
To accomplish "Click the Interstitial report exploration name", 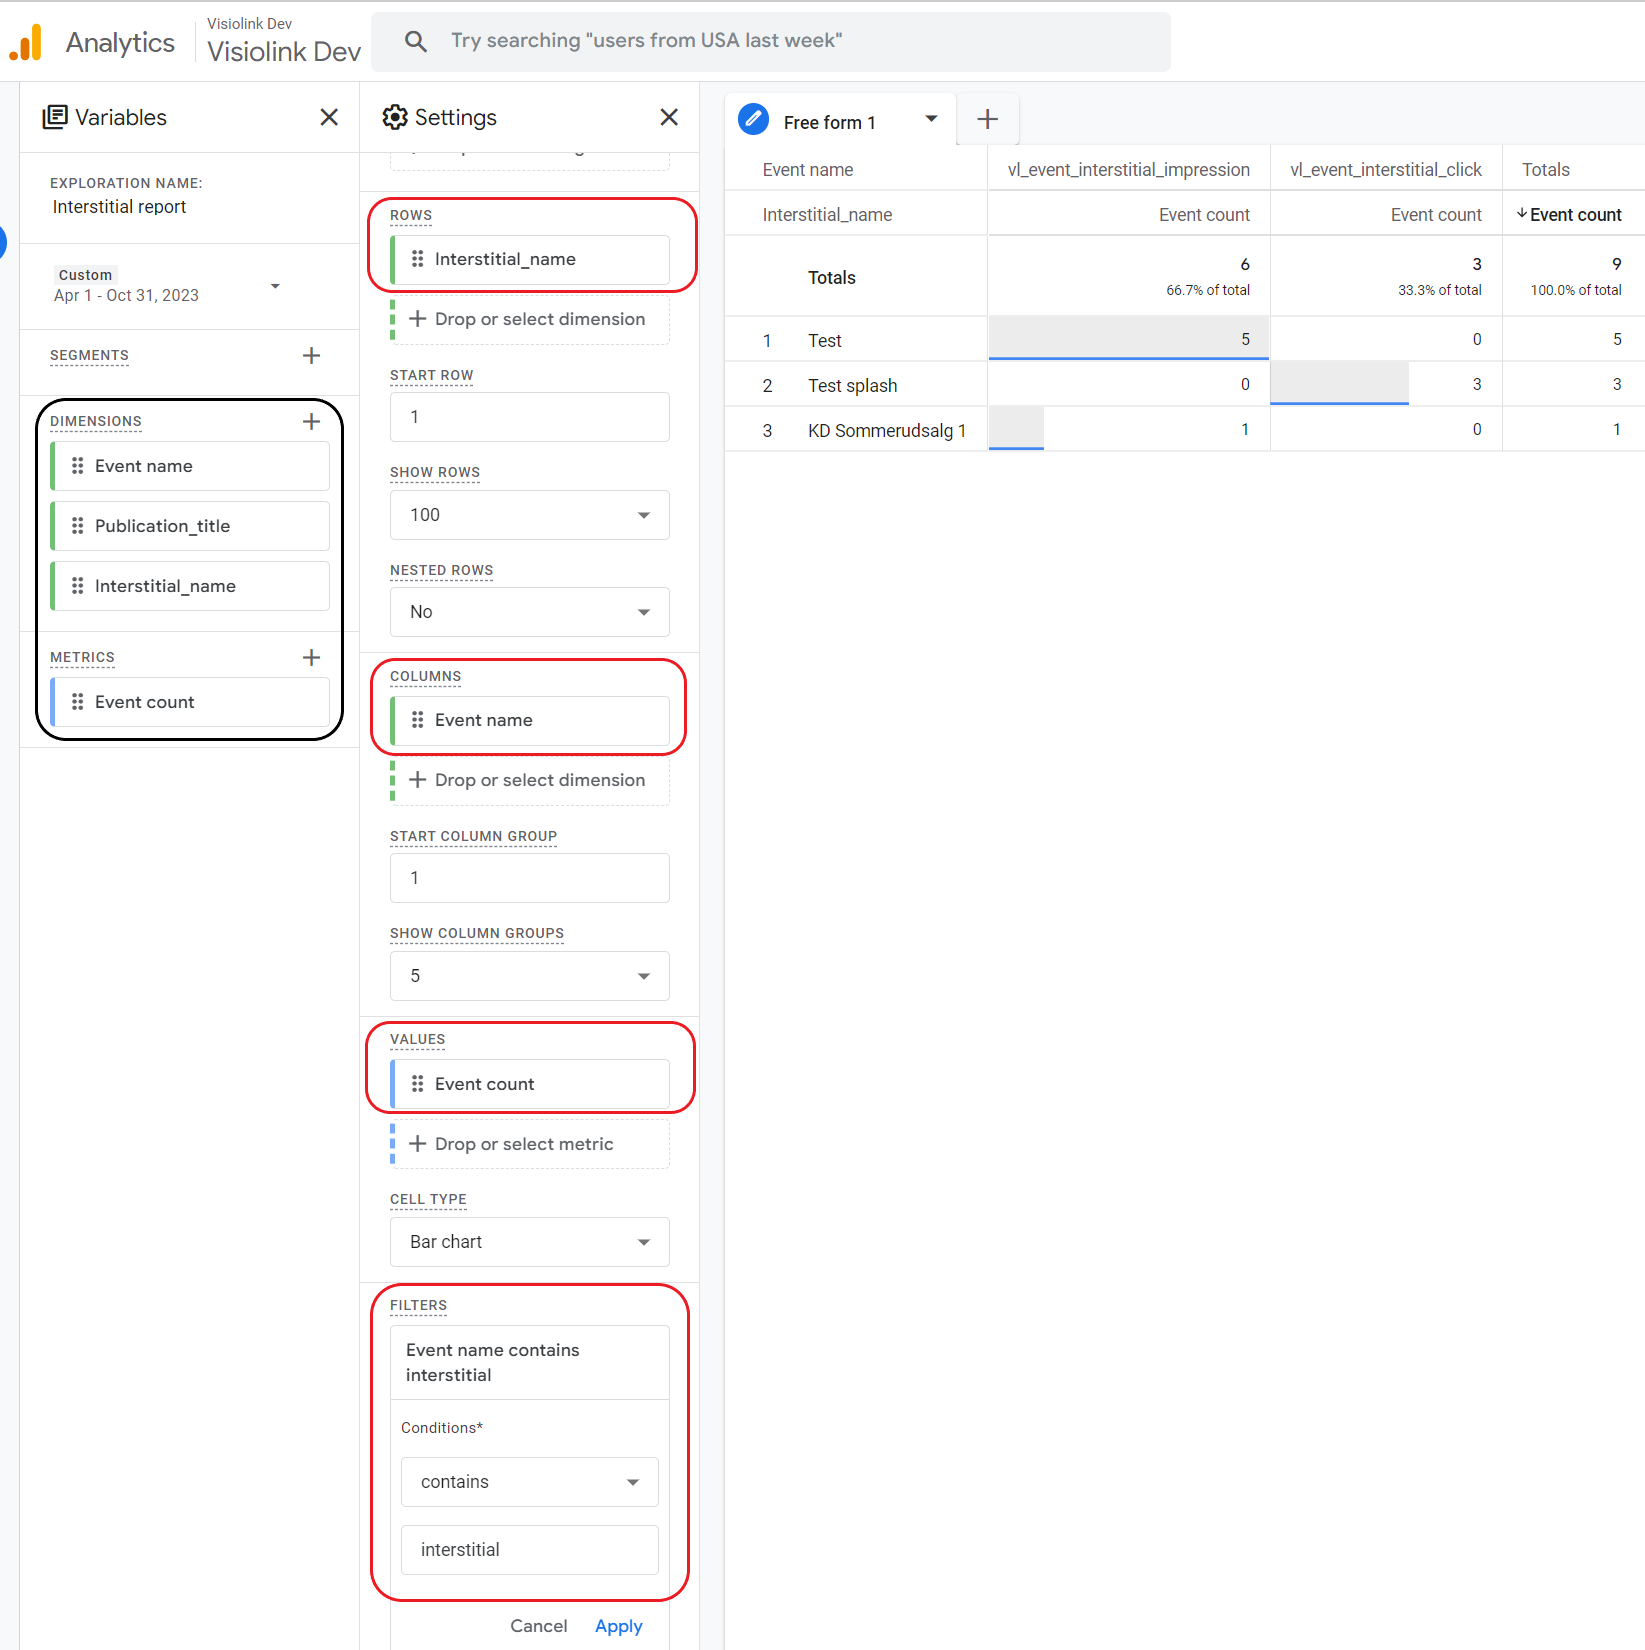I will pyautogui.click(x=120, y=207).
